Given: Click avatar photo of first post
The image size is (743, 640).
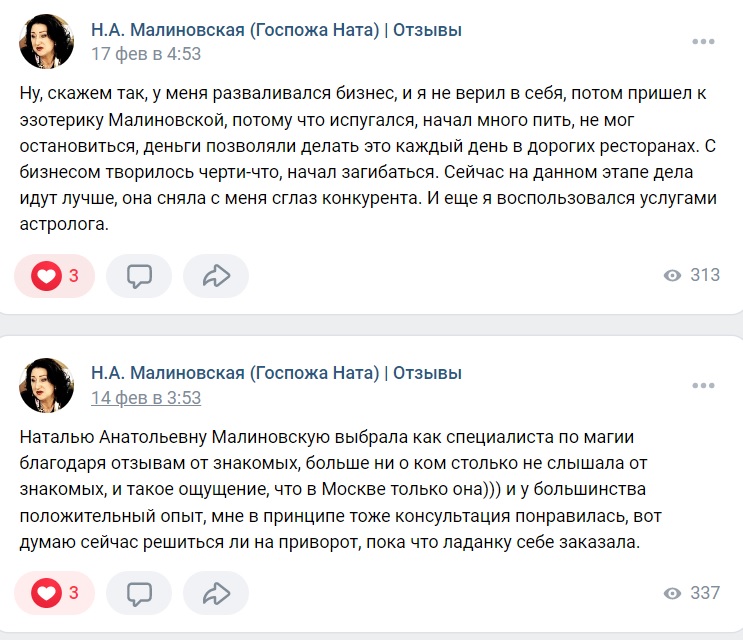Looking at the screenshot, I should tap(46, 41).
